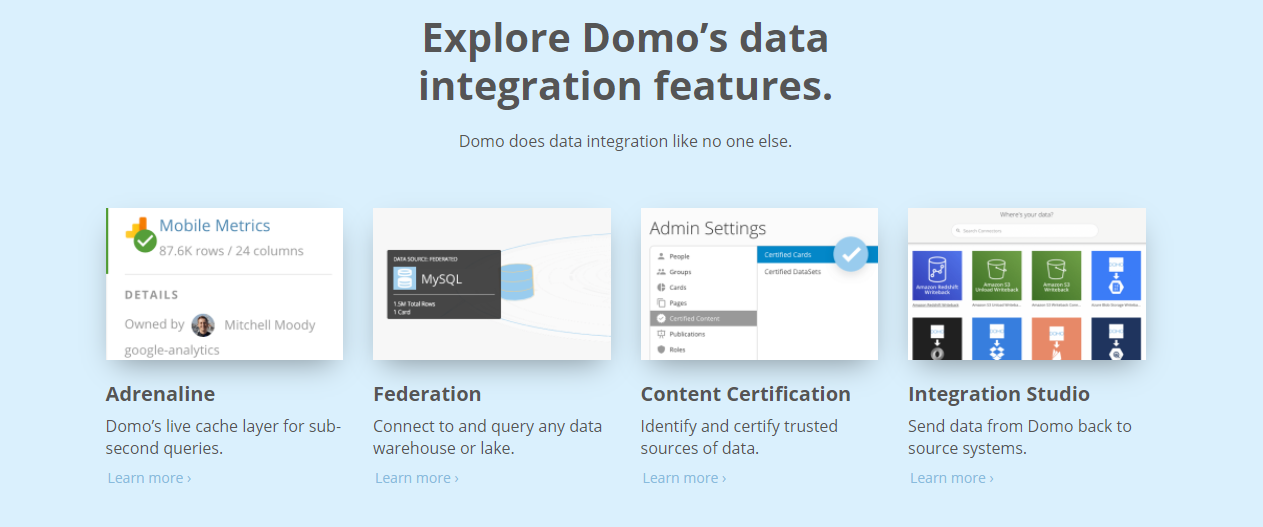This screenshot has height=527, width=1263.
Task: Click "Domo's live cache layer for sub-second queries."
Action: click(224, 437)
